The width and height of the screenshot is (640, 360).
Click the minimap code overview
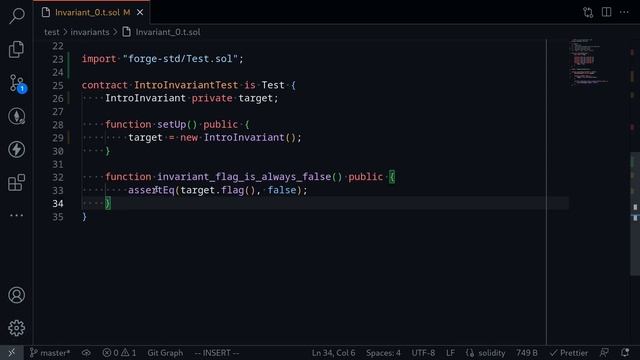(588, 62)
